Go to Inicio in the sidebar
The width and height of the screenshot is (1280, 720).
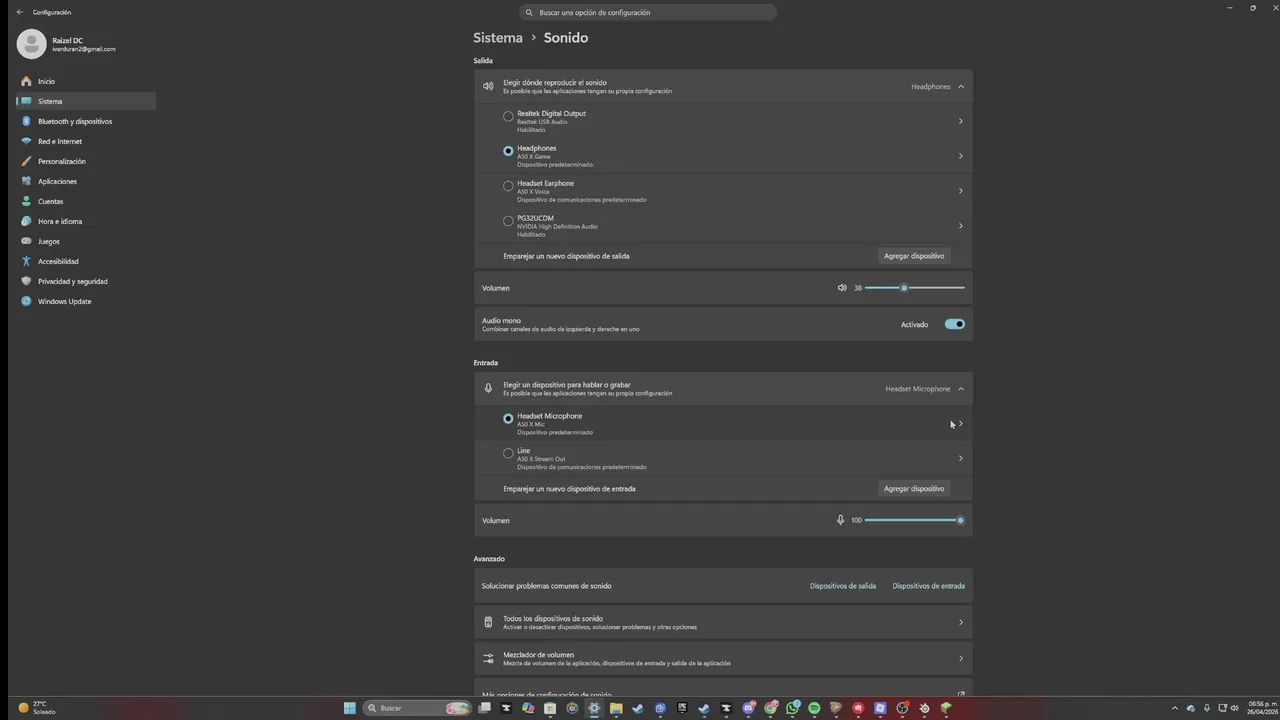pos(86,81)
